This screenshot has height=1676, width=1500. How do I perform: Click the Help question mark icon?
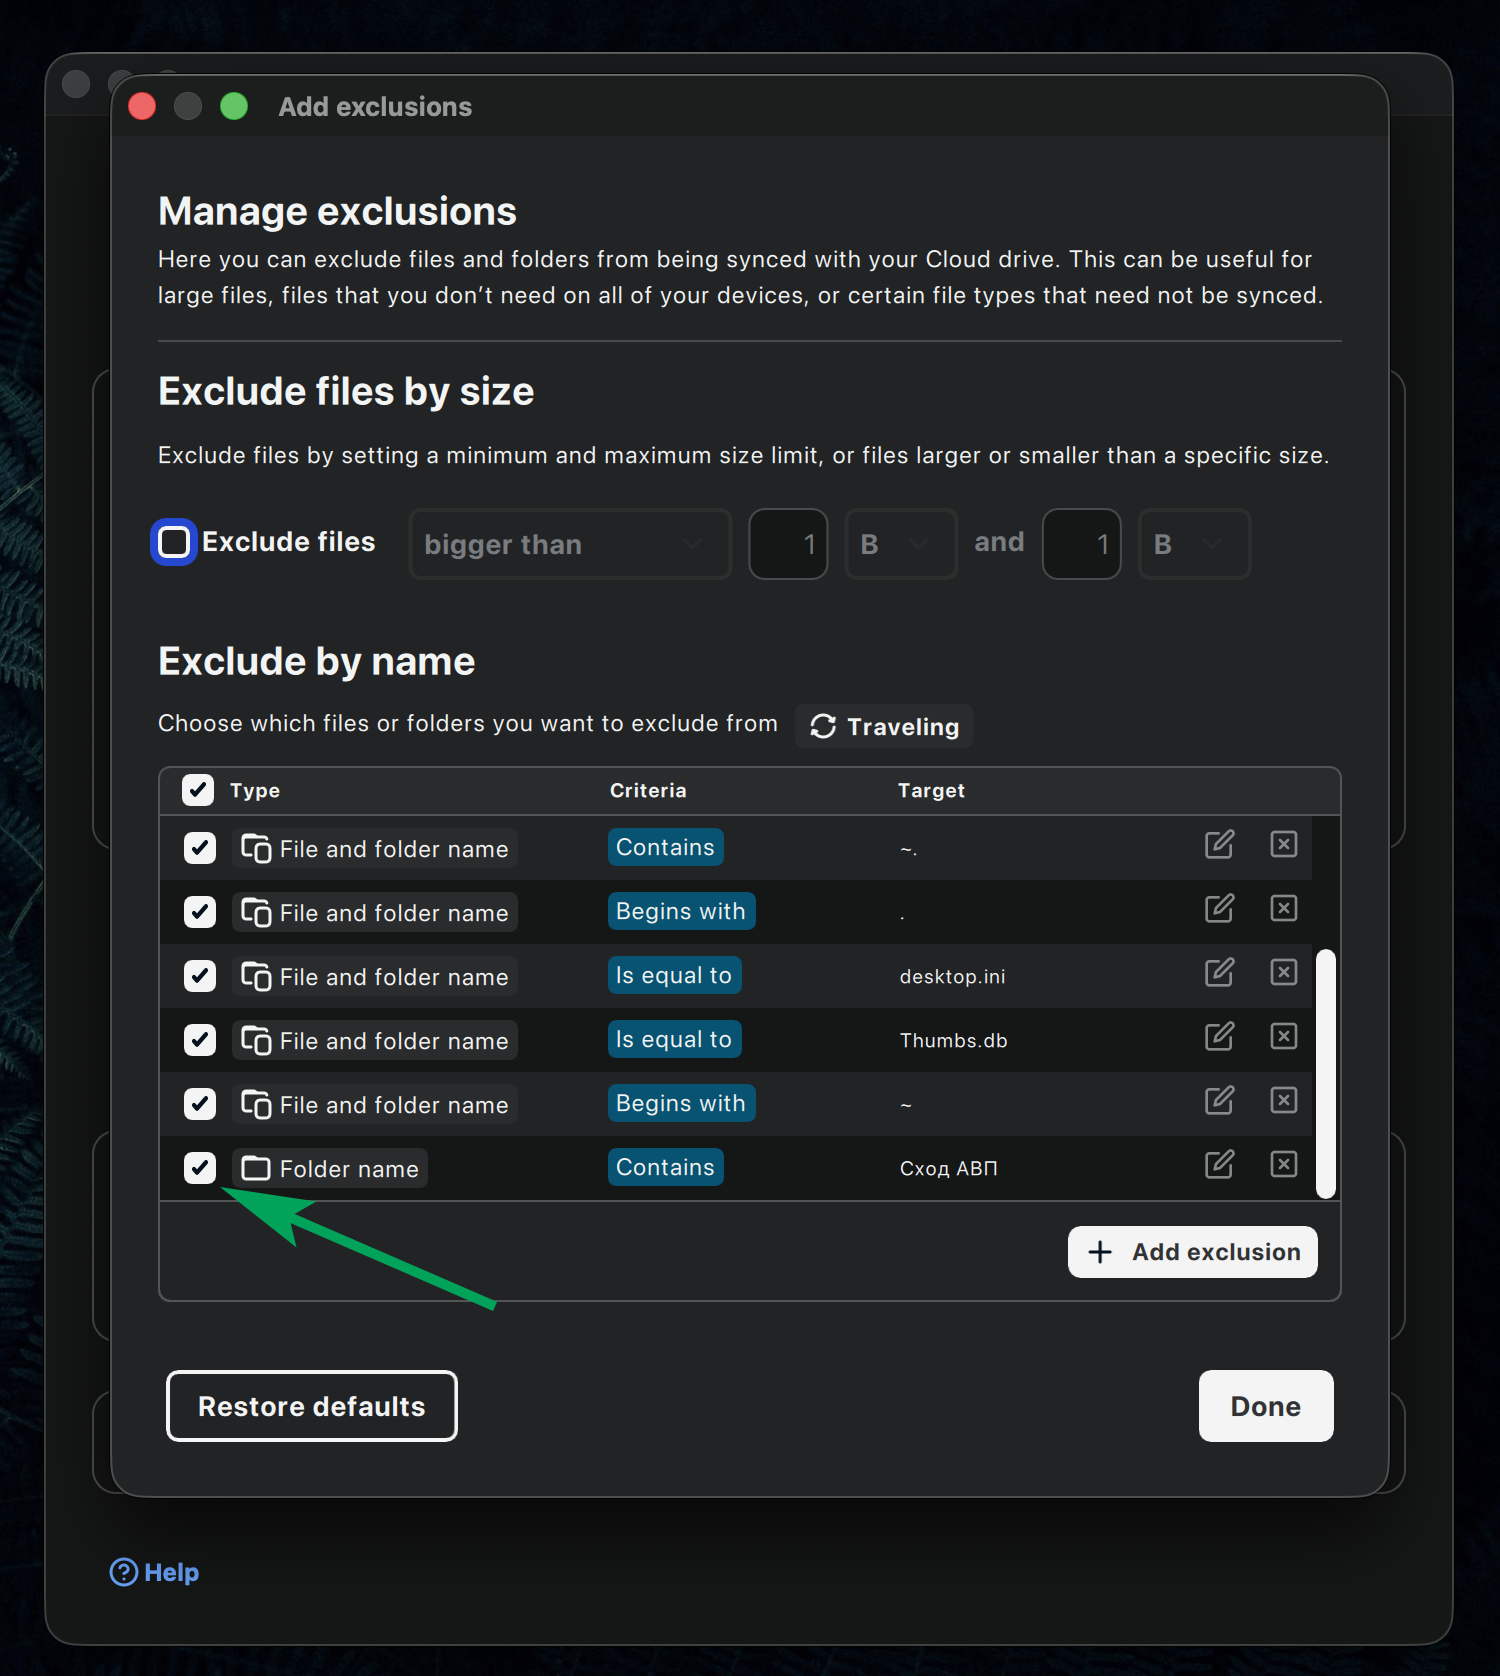click(124, 1572)
